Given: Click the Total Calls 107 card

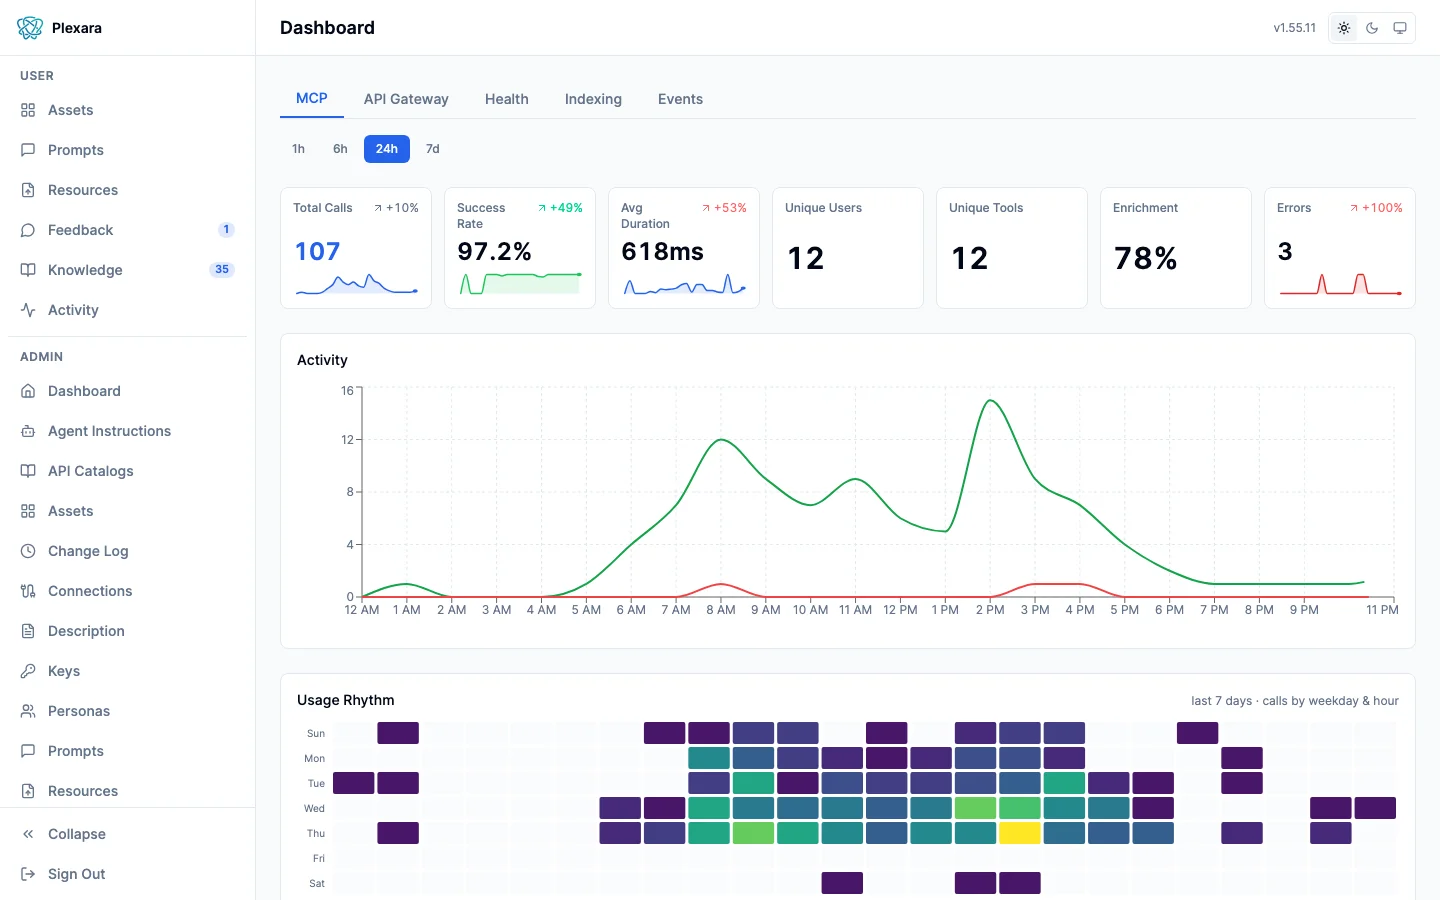Looking at the screenshot, I should (356, 248).
